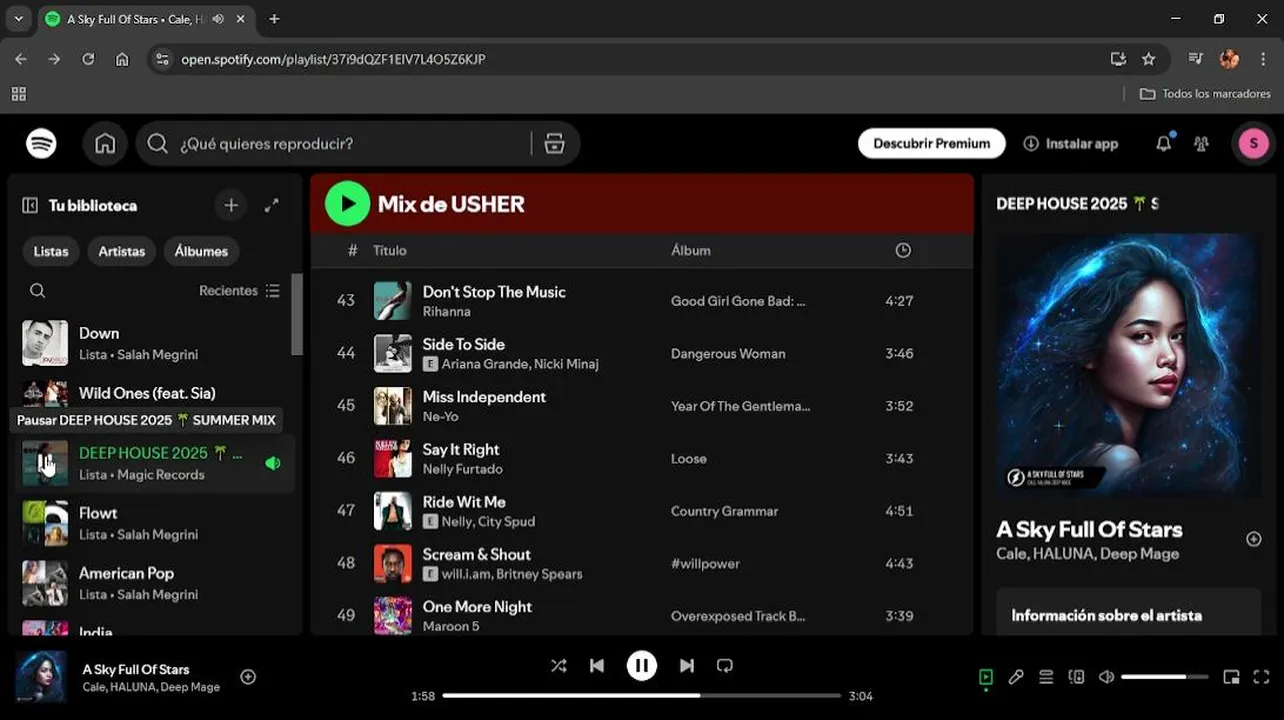Click now-playing bar album thumbnail
Screen dimensions: 1284x720
tap(41, 677)
